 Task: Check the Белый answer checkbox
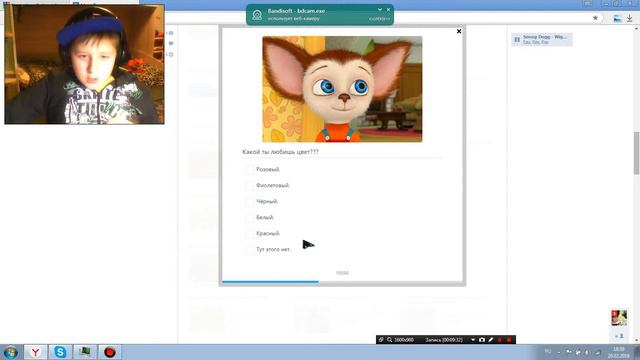pyautogui.click(x=249, y=218)
